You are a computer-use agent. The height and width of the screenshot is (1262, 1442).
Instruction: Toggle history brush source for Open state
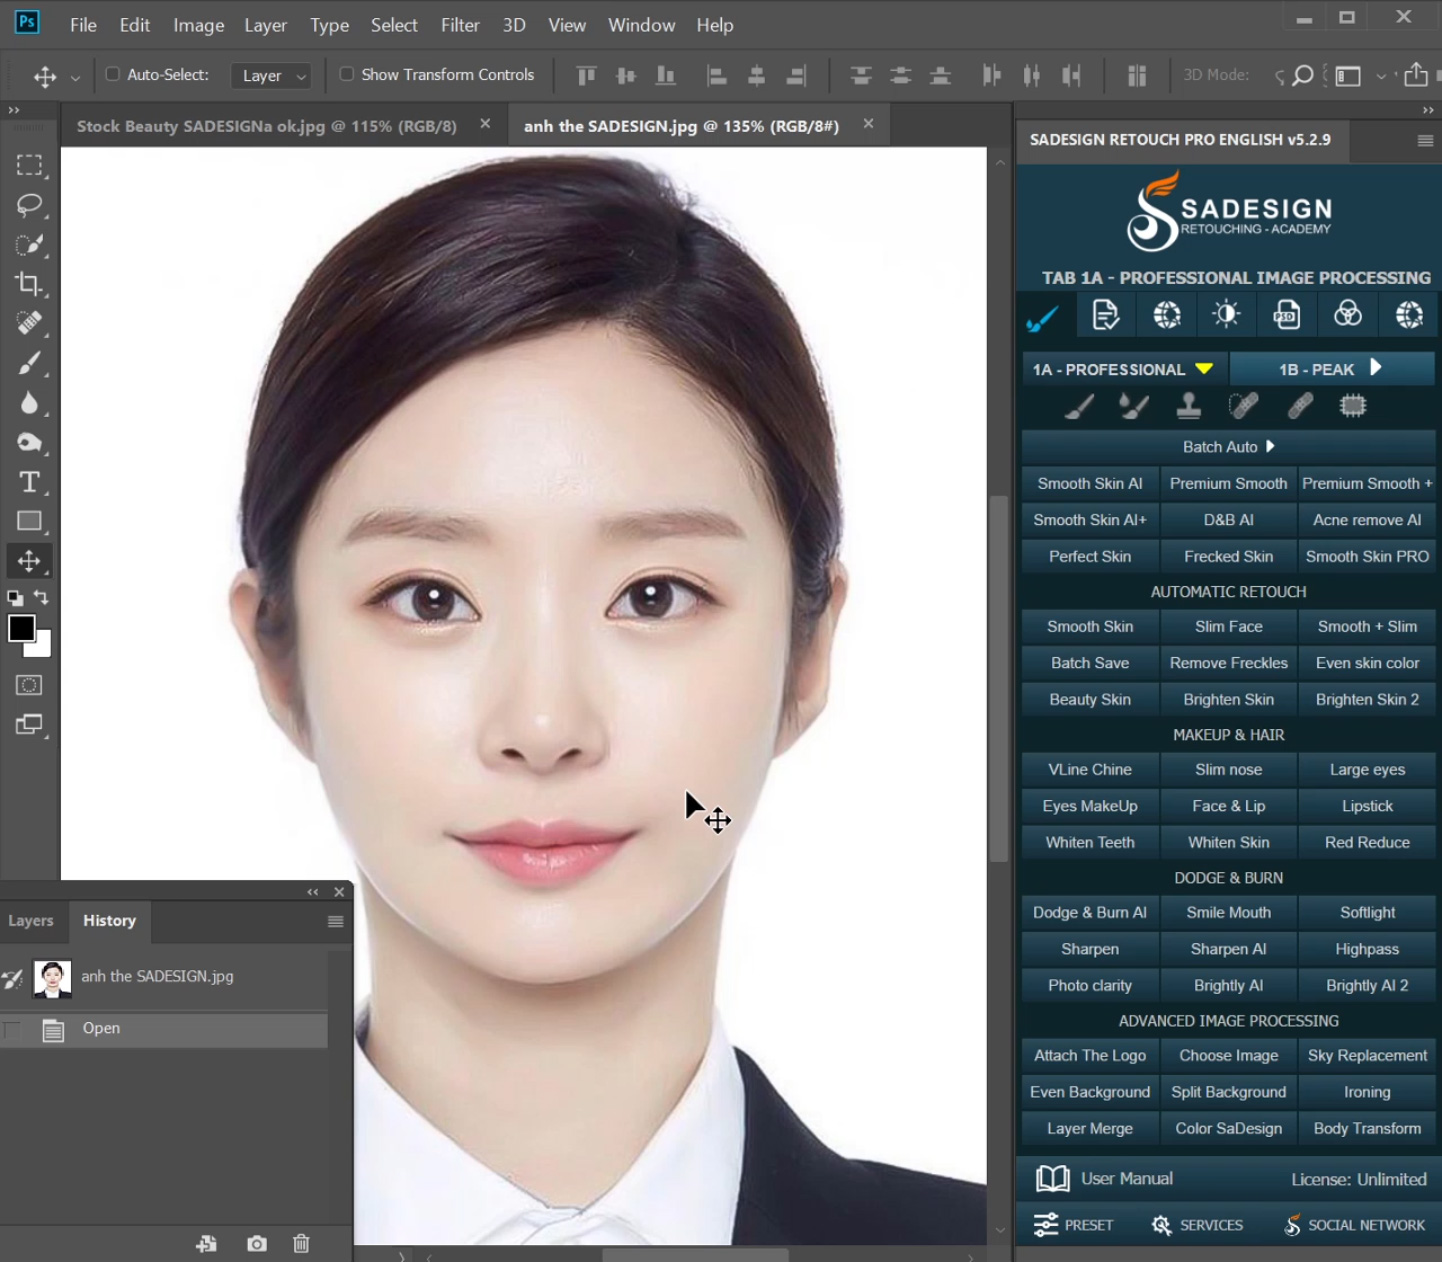pos(13,1029)
